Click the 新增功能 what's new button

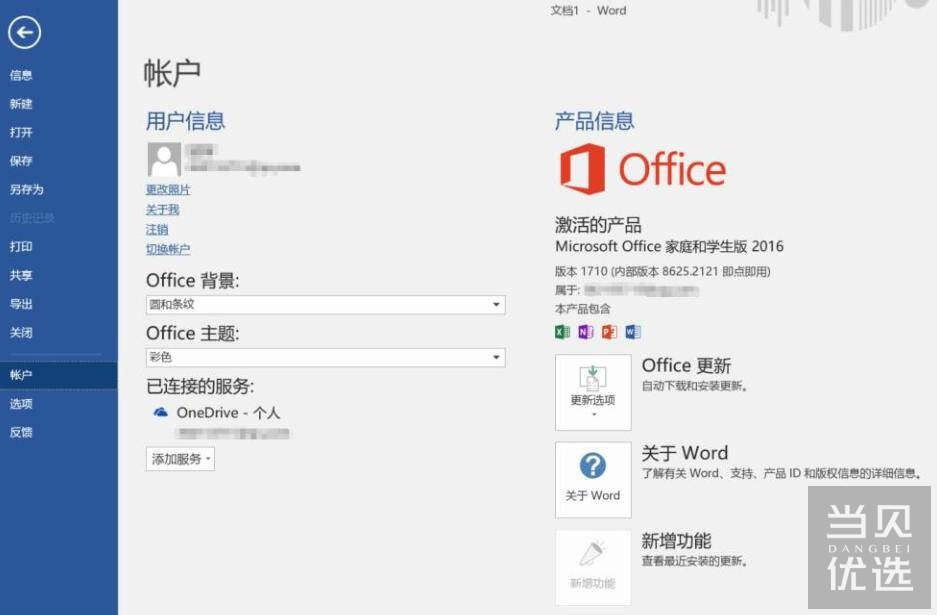[x=593, y=567]
